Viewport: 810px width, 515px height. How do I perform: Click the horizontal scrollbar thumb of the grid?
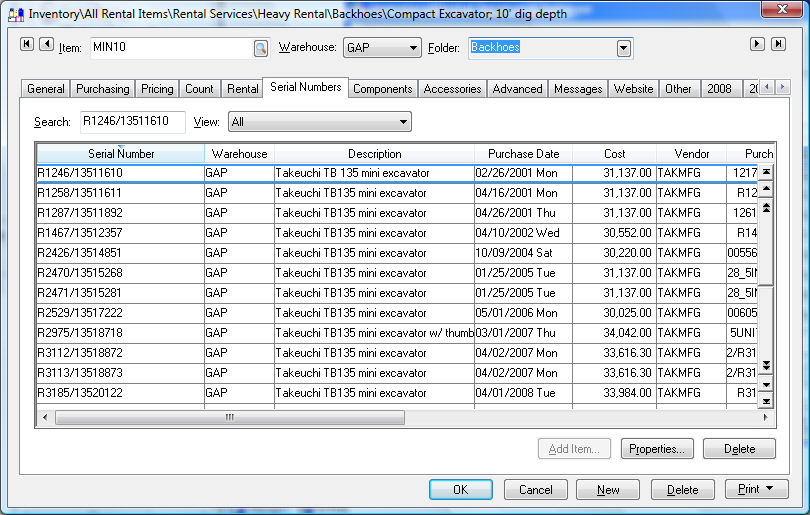(x=228, y=417)
